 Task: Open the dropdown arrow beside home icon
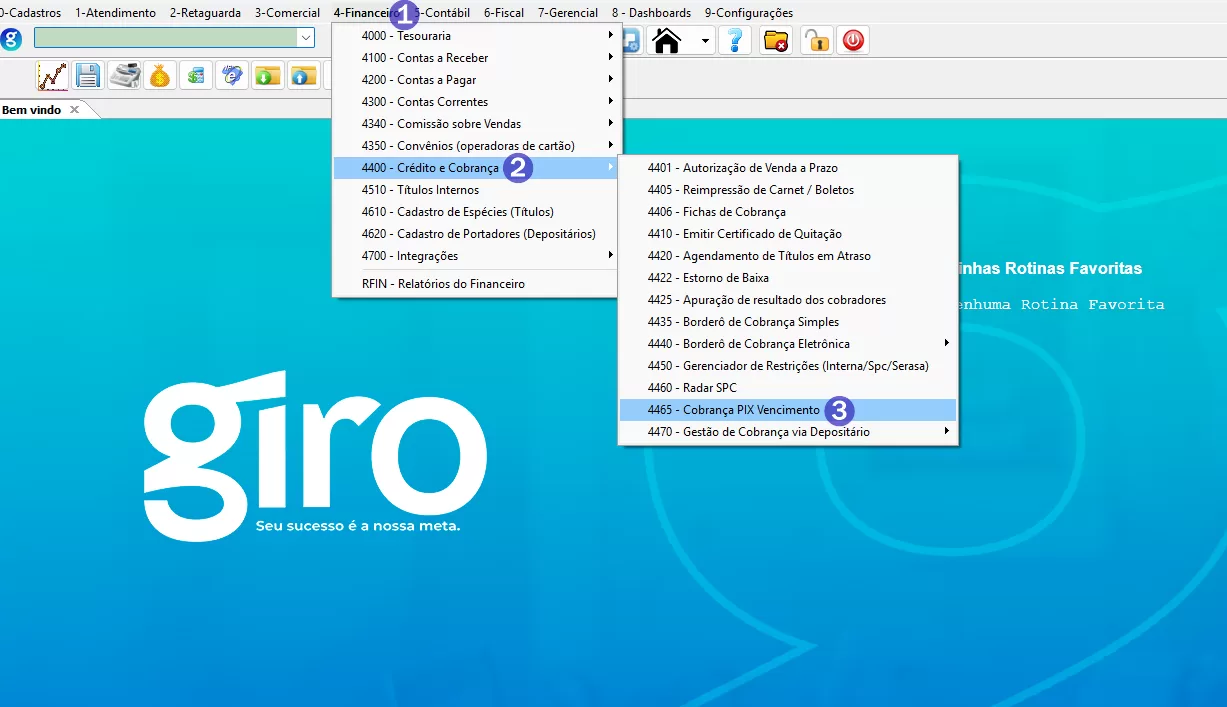pos(705,41)
